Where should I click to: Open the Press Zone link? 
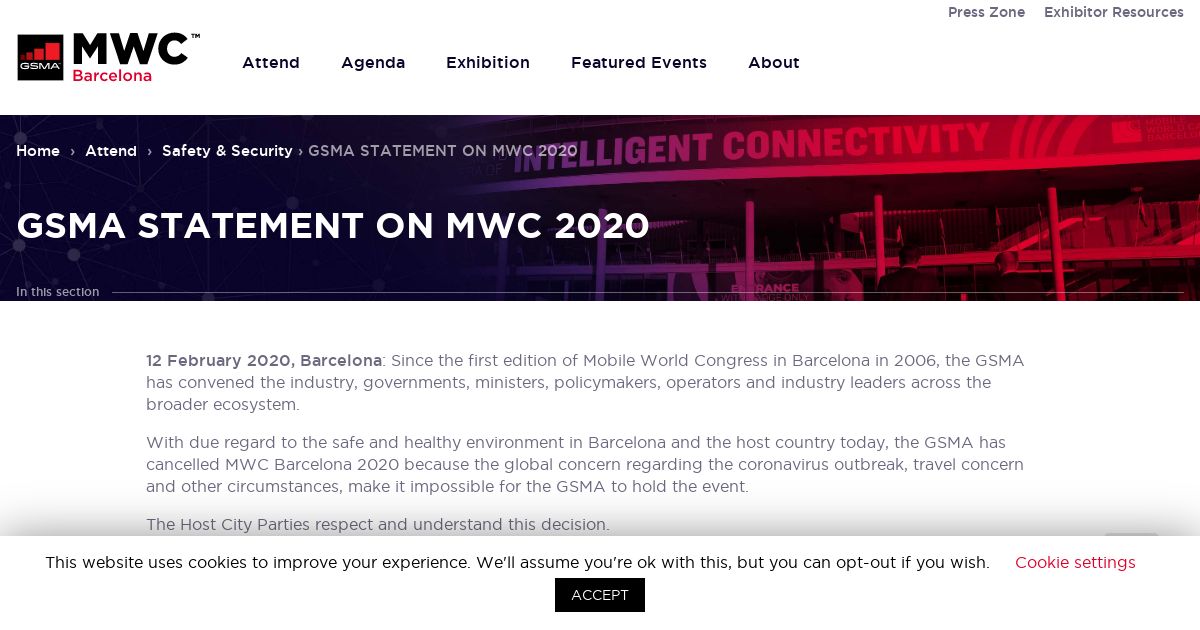click(x=987, y=12)
